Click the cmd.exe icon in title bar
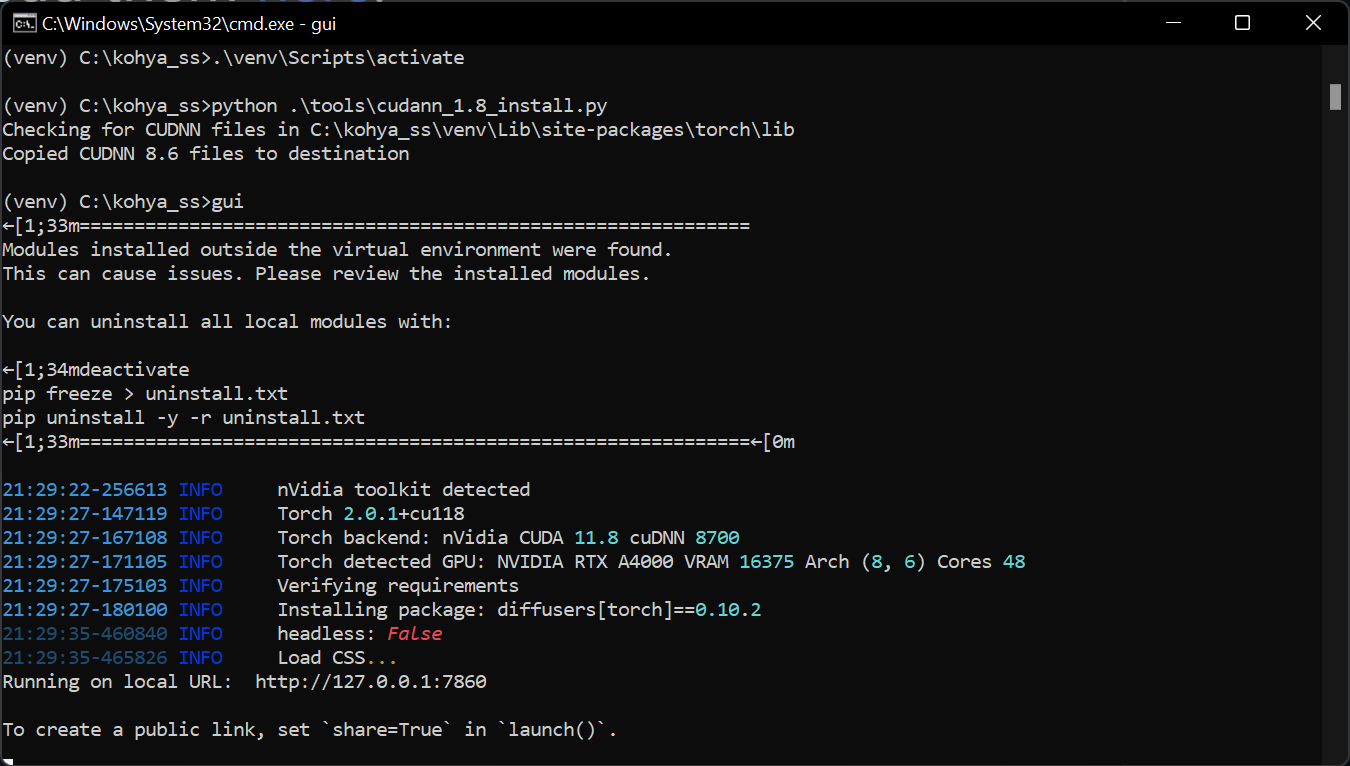The height and width of the screenshot is (766, 1350). pyautogui.click(x=25, y=23)
